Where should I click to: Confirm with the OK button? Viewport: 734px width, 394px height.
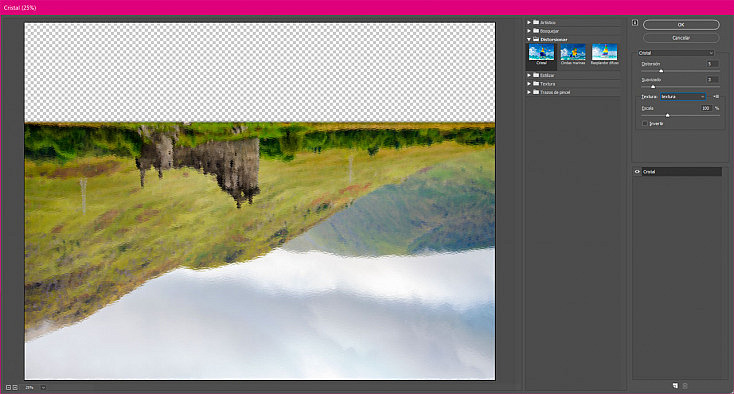[x=681, y=24]
